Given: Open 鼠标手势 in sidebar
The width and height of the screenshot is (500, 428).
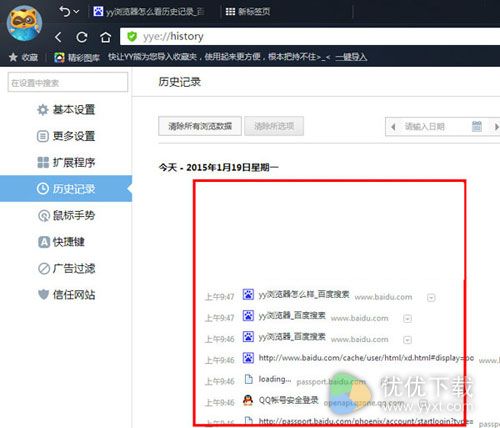Looking at the screenshot, I should pos(66,215).
